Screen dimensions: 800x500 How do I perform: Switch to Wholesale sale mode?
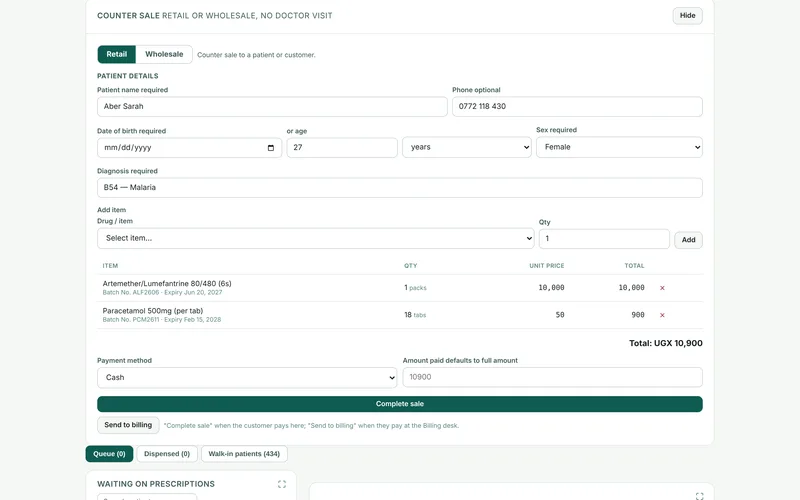(164, 54)
